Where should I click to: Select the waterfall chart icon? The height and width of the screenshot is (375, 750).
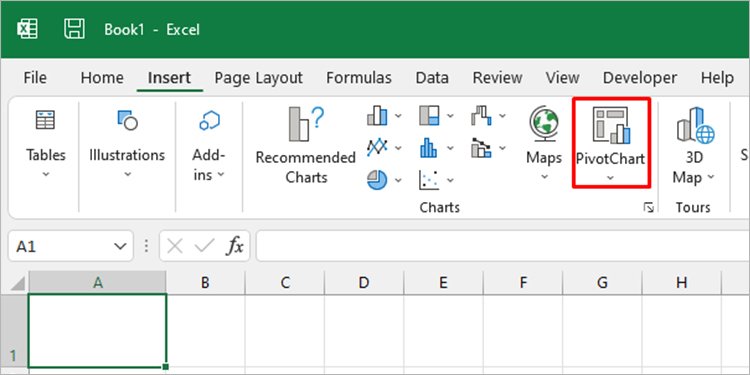pyautogui.click(x=481, y=115)
